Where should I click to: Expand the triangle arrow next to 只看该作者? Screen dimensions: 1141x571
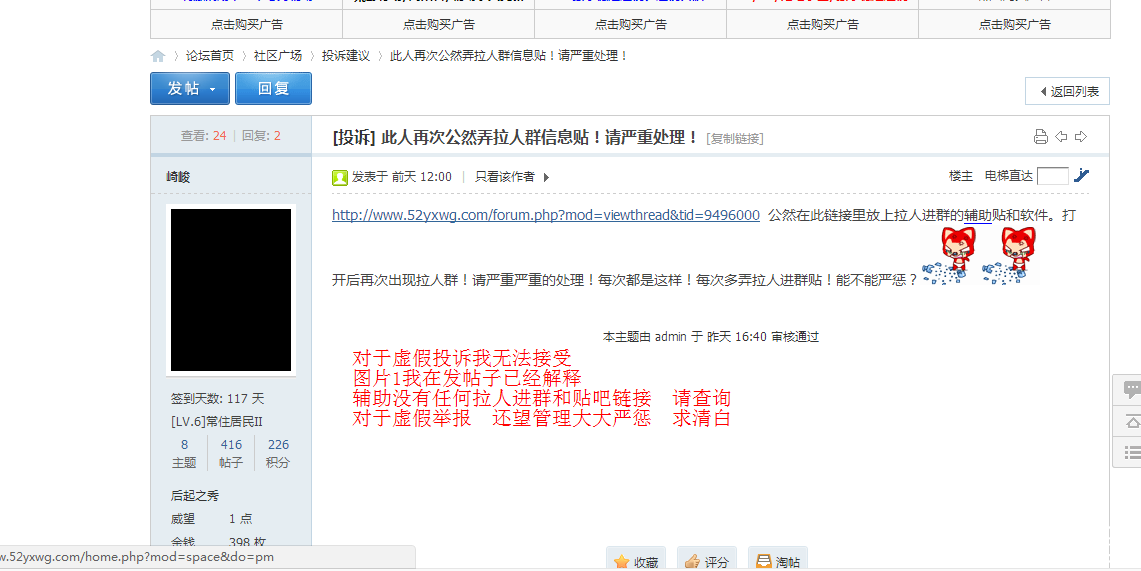546,177
